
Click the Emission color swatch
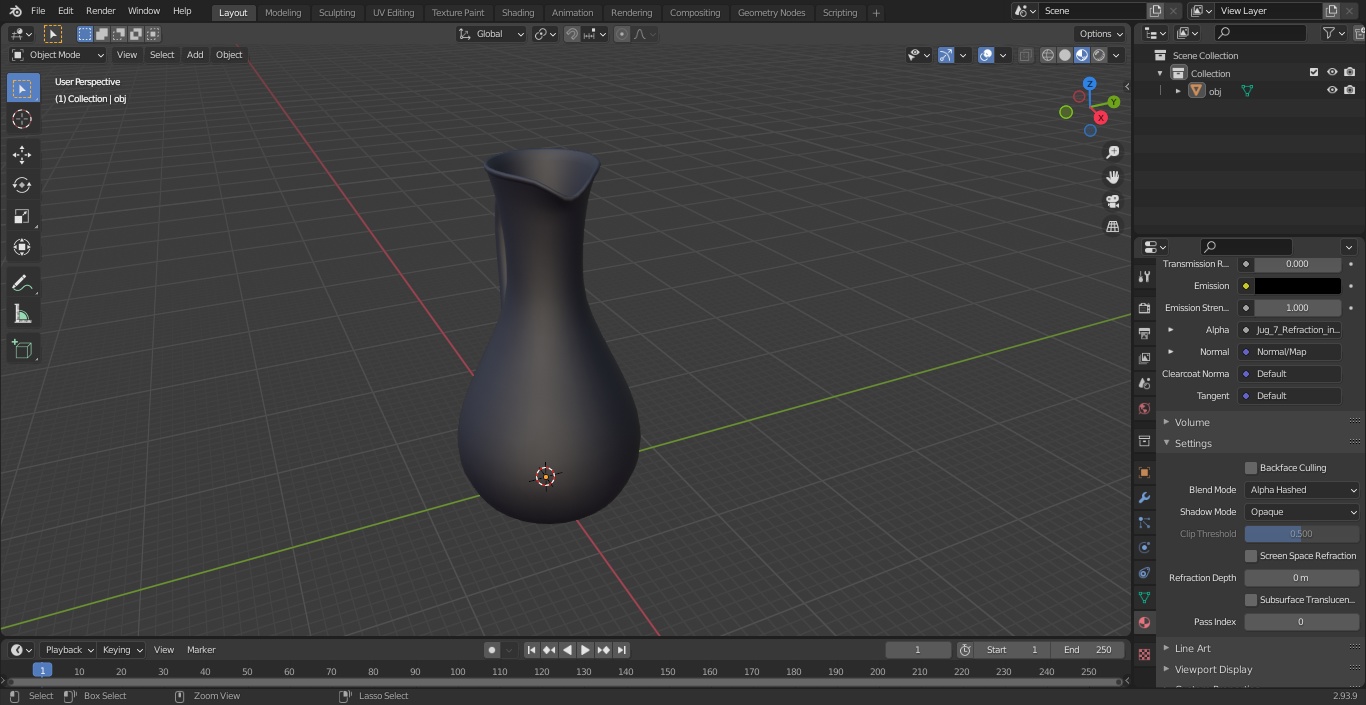[x=1298, y=286]
